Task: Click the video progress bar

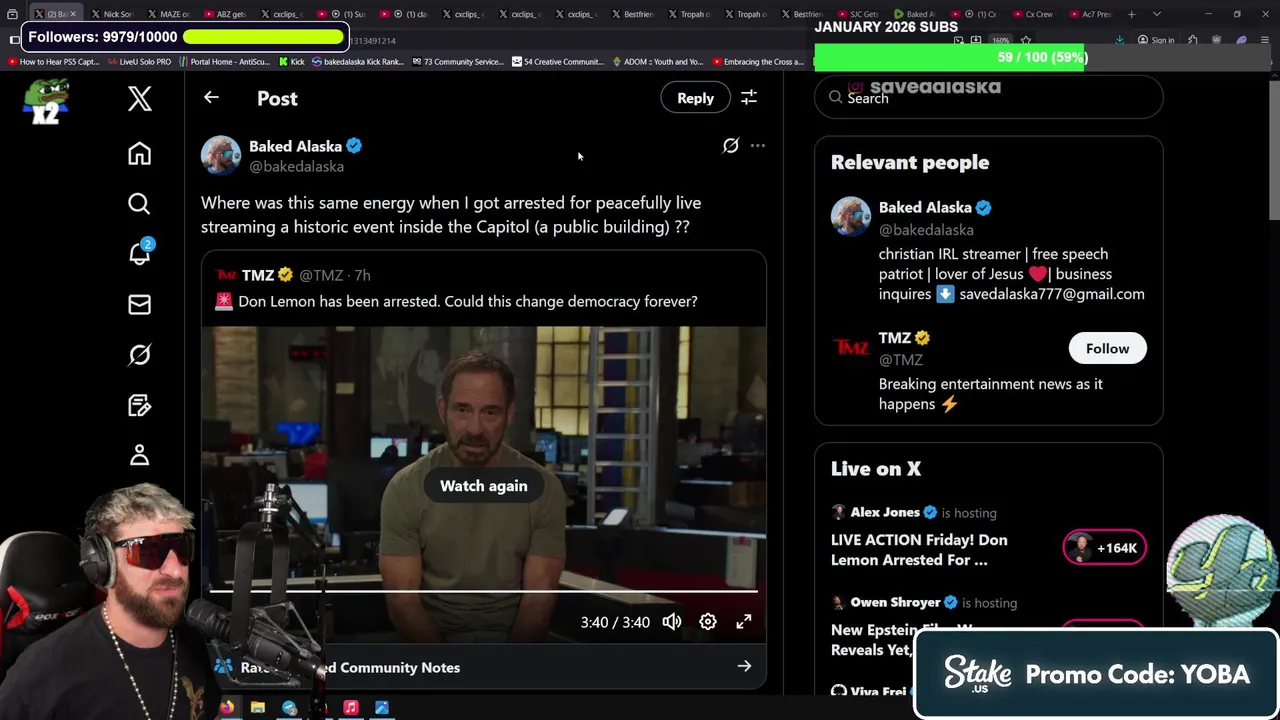Action: point(484,592)
